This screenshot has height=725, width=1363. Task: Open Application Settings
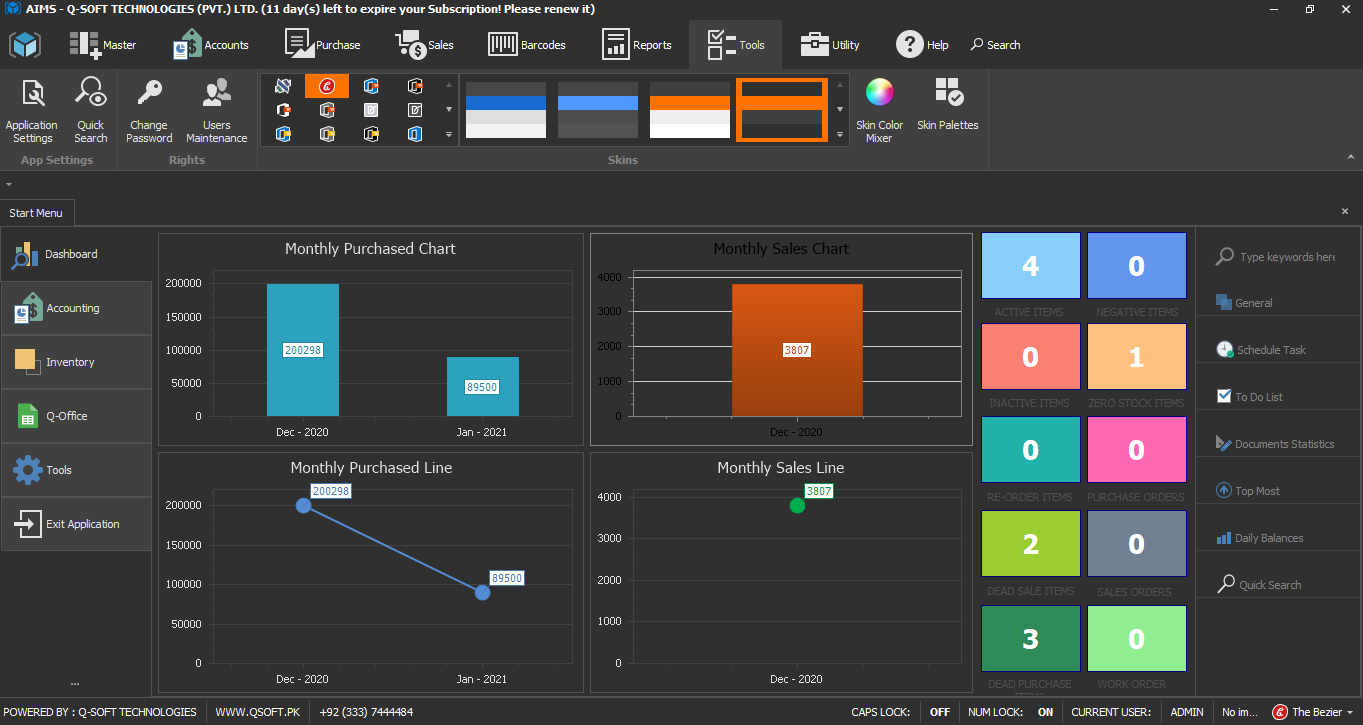click(x=32, y=111)
